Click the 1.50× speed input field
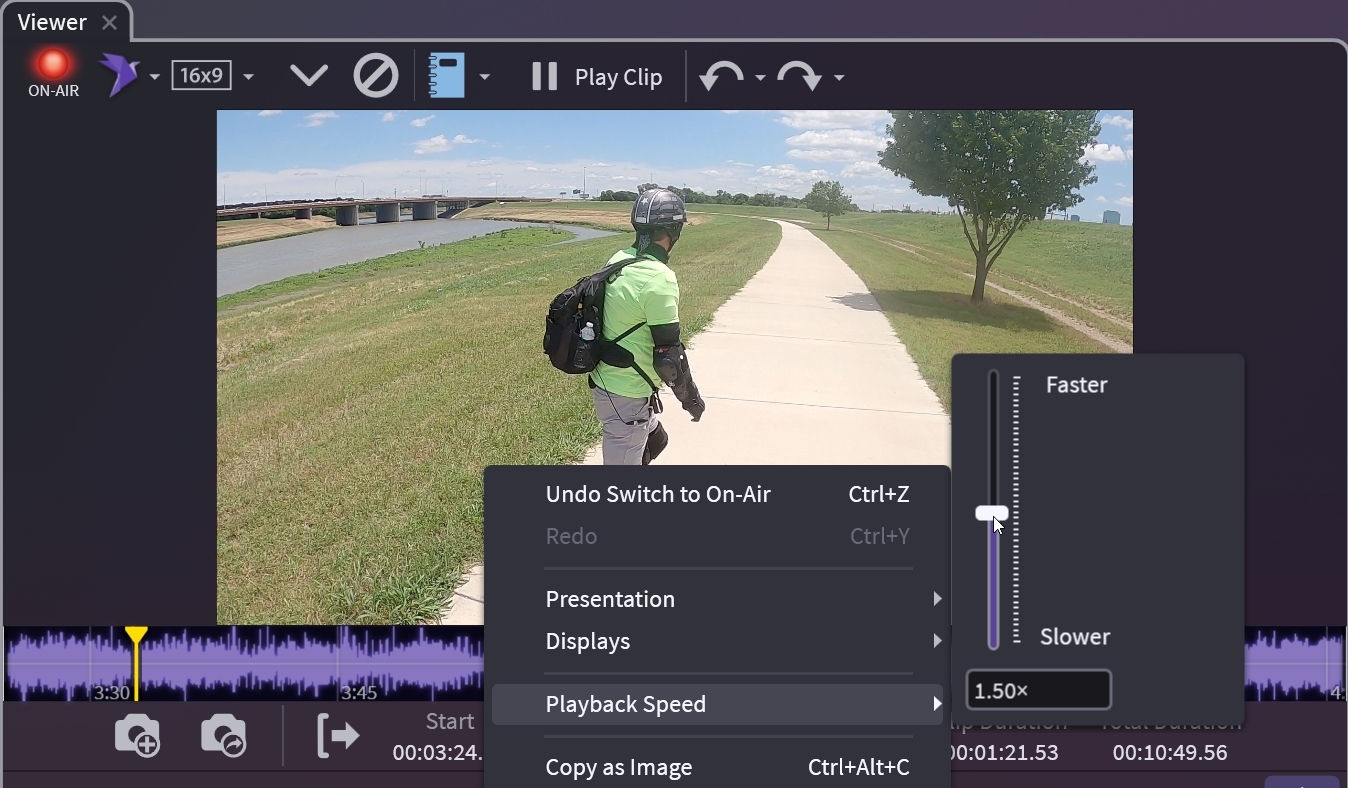This screenshot has height=788, width=1348. (x=1038, y=690)
